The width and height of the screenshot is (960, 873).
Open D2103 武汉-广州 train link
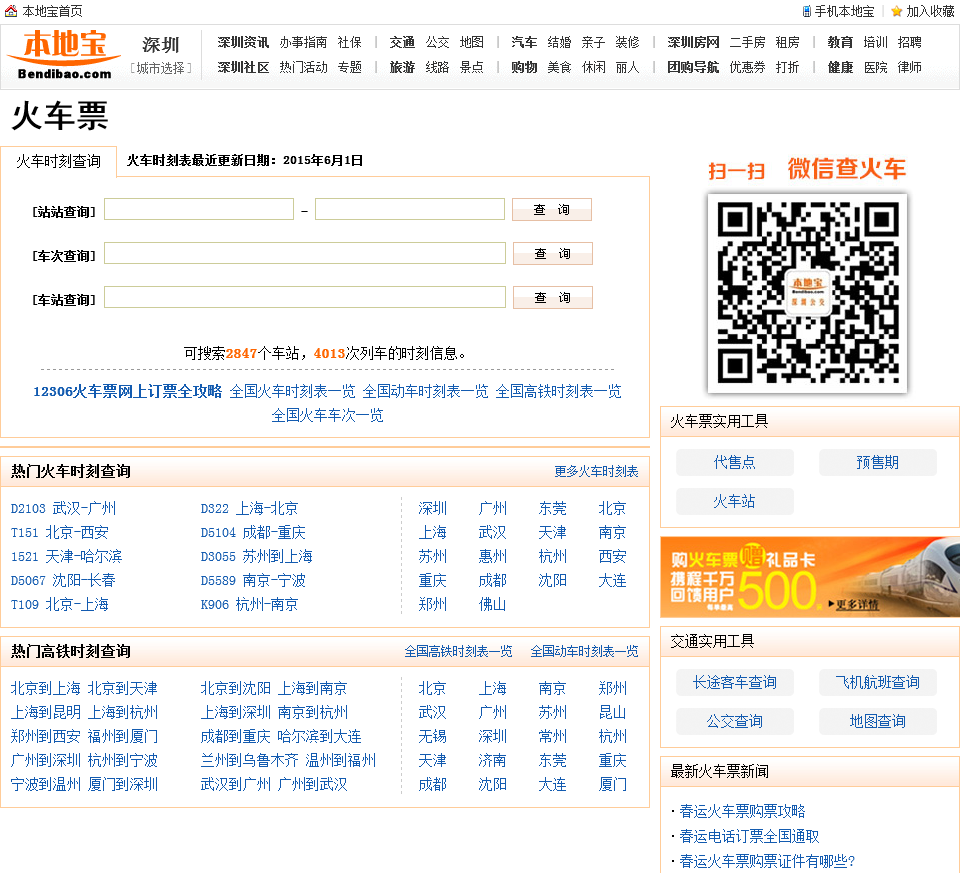[x=63, y=508]
